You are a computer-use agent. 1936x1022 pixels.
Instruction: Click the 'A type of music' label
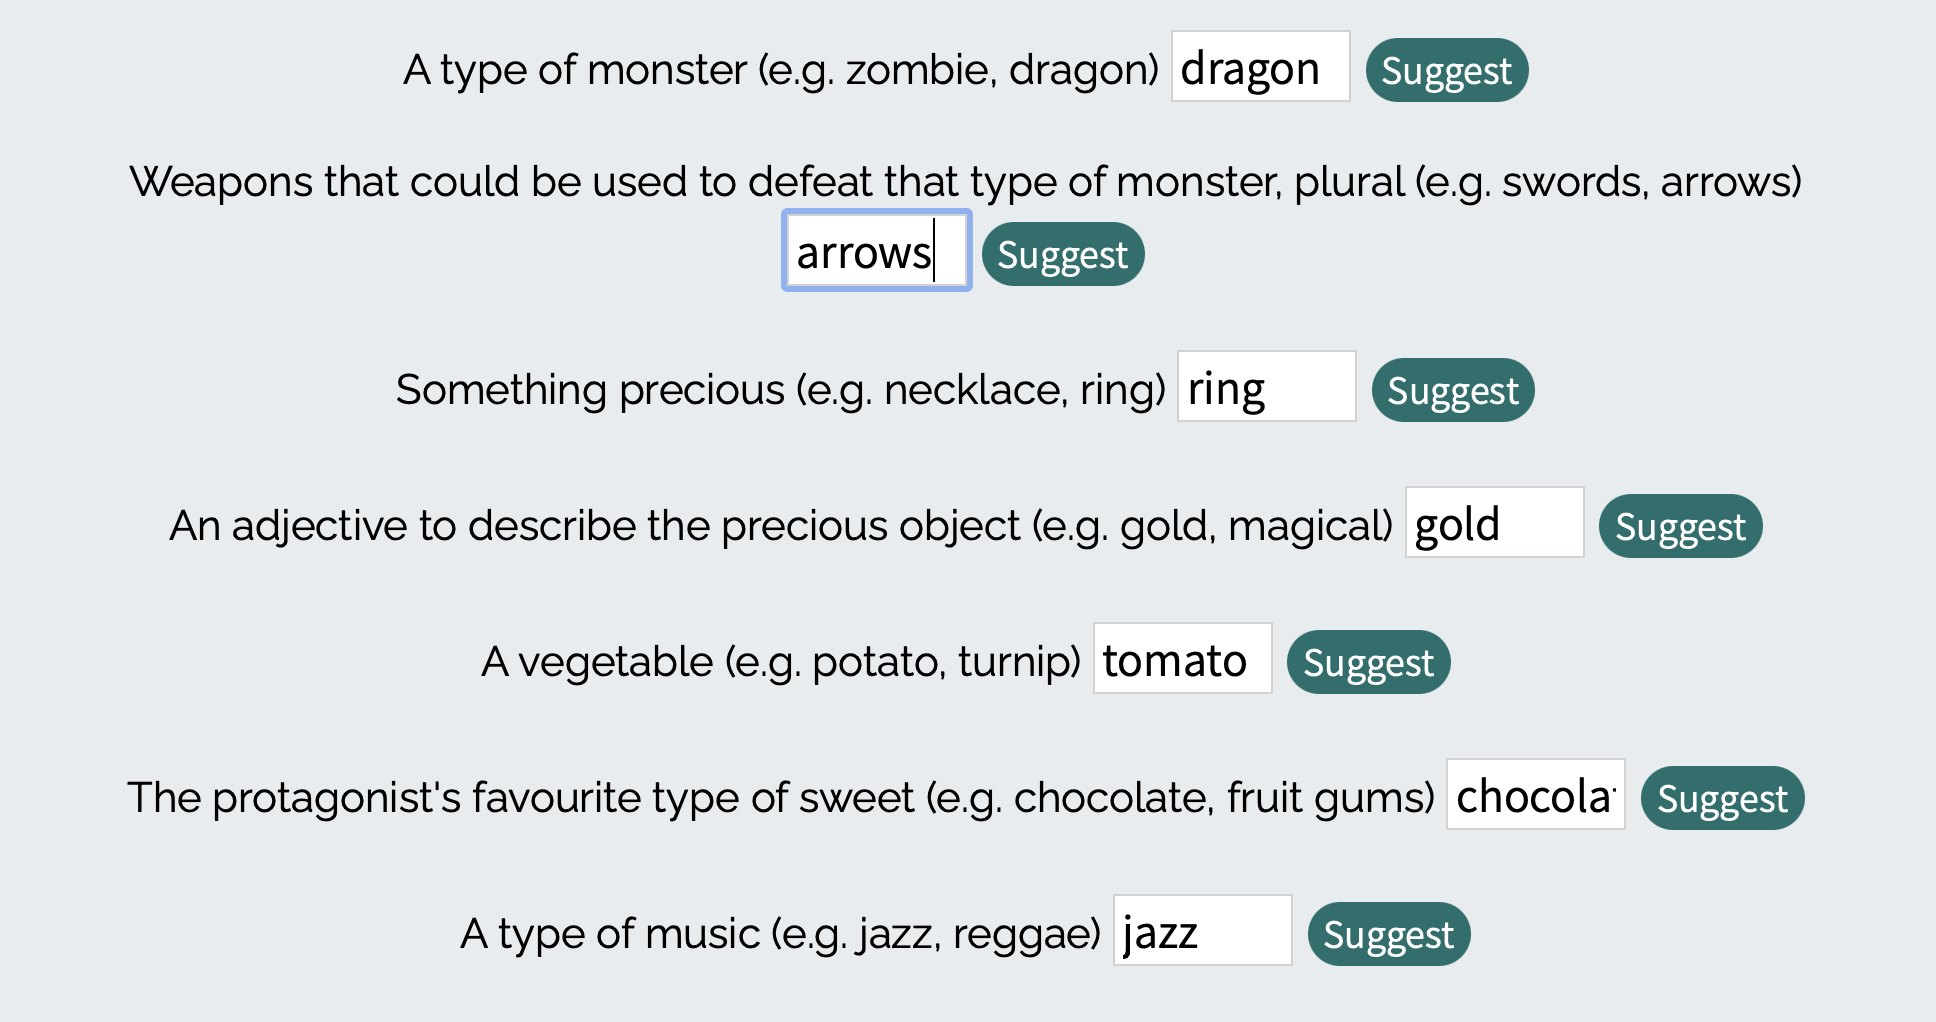780,934
